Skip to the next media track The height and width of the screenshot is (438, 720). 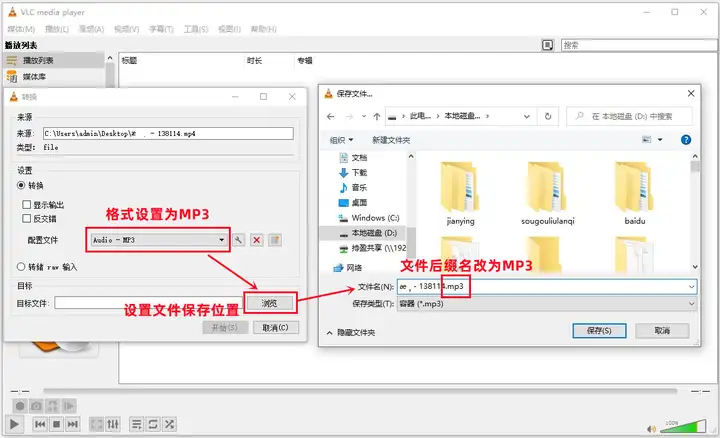(73, 424)
